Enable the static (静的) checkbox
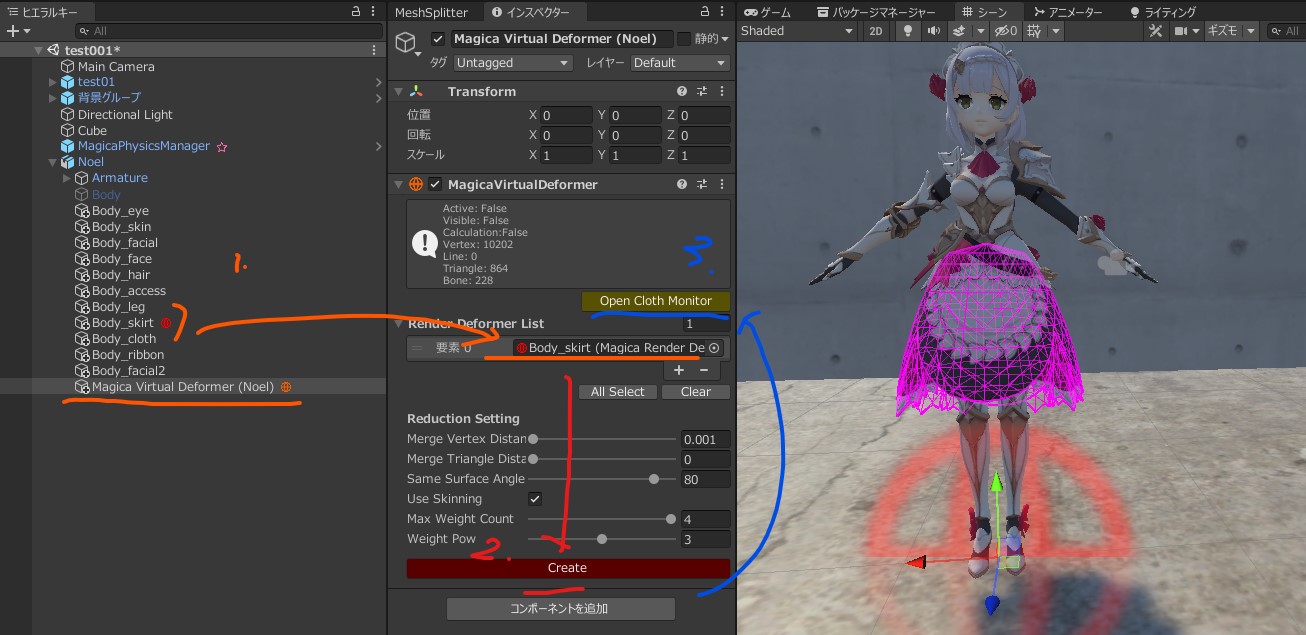The image size is (1306, 635). point(684,39)
